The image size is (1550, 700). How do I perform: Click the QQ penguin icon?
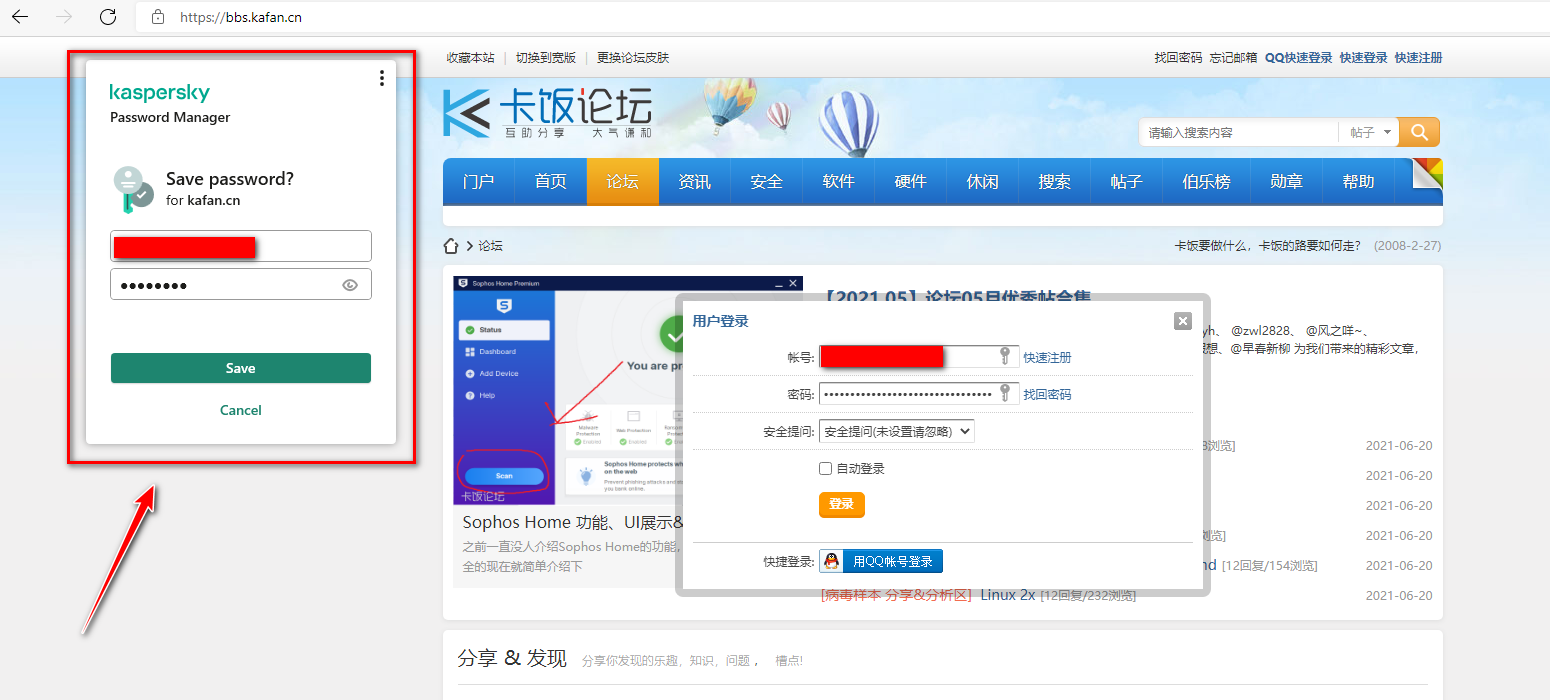point(831,561)
